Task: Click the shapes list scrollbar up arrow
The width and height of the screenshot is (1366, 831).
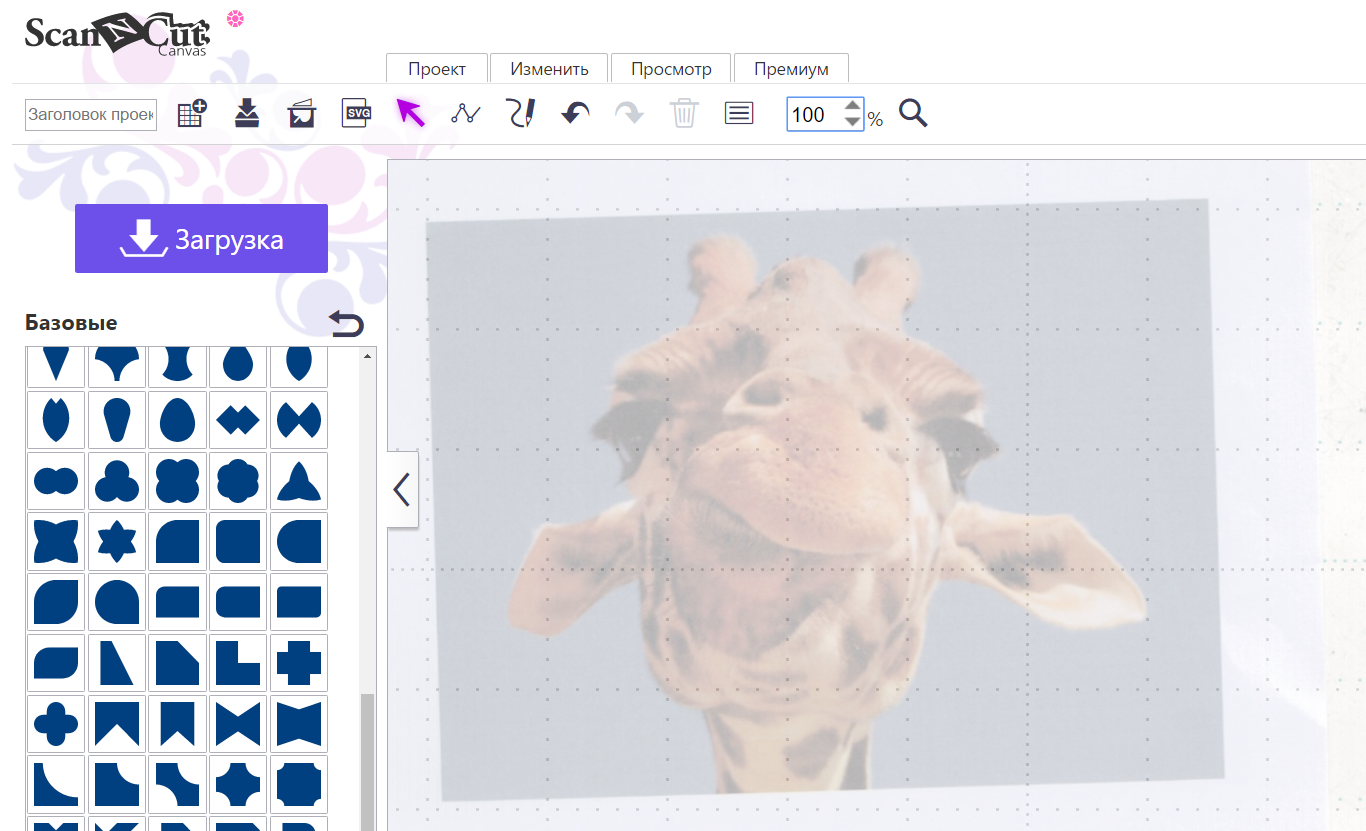Action: [368, 355]
